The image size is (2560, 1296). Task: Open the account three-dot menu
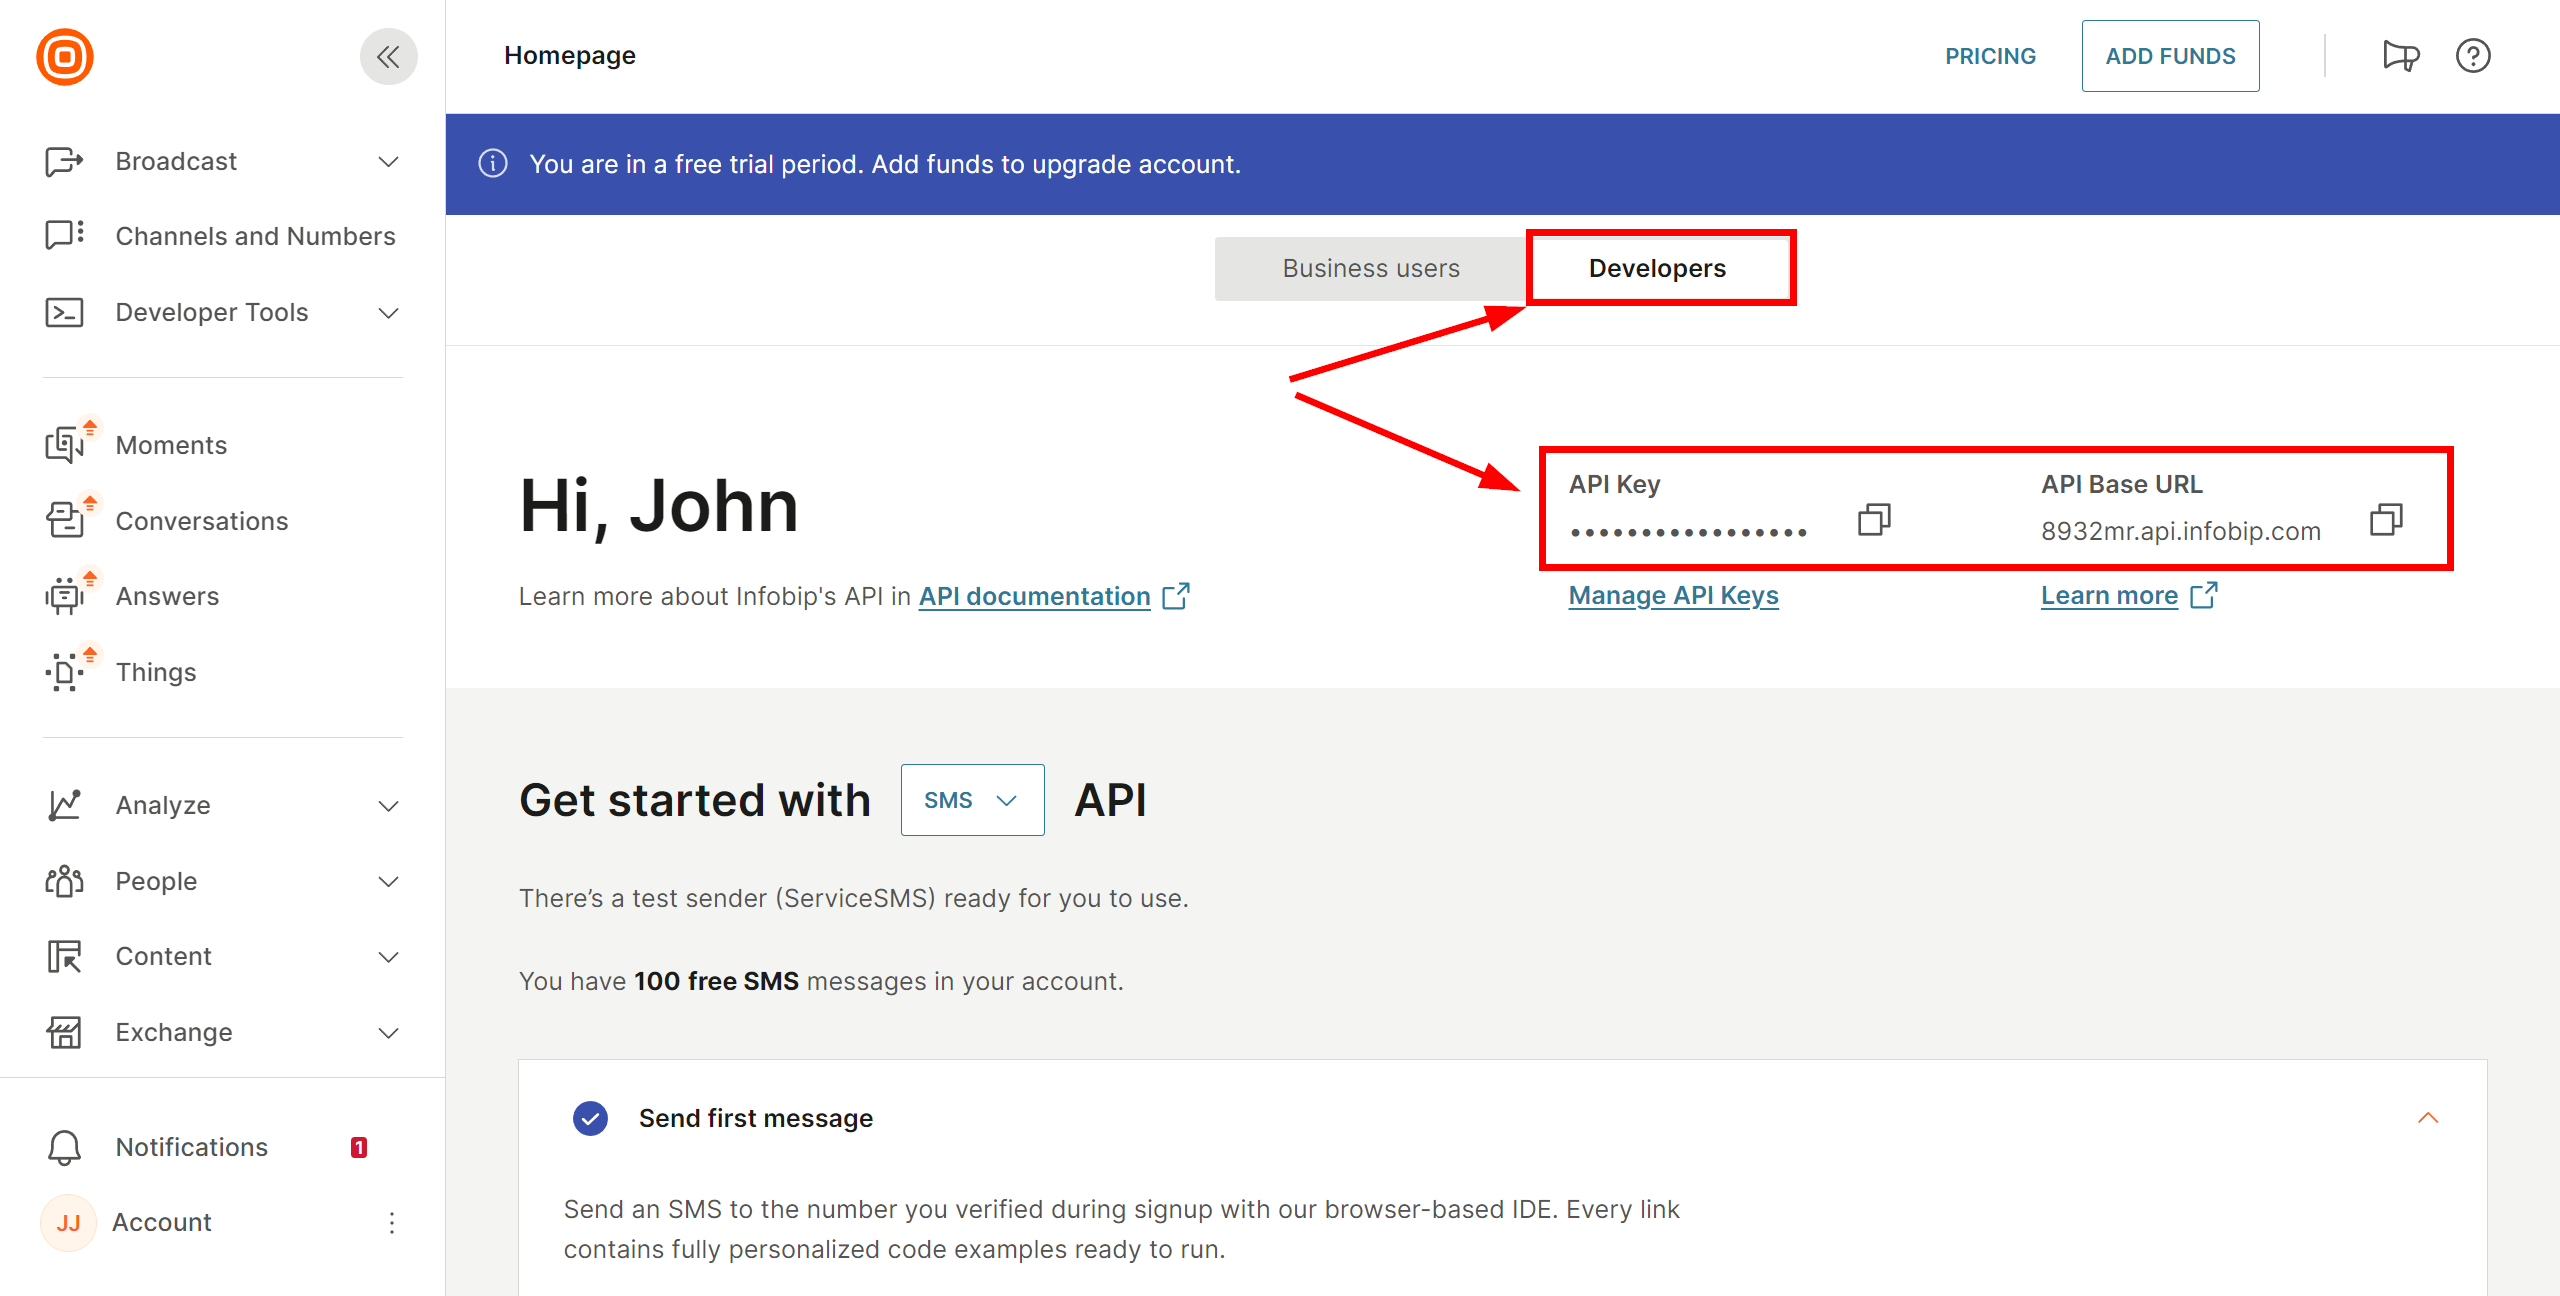point(392,1222)
